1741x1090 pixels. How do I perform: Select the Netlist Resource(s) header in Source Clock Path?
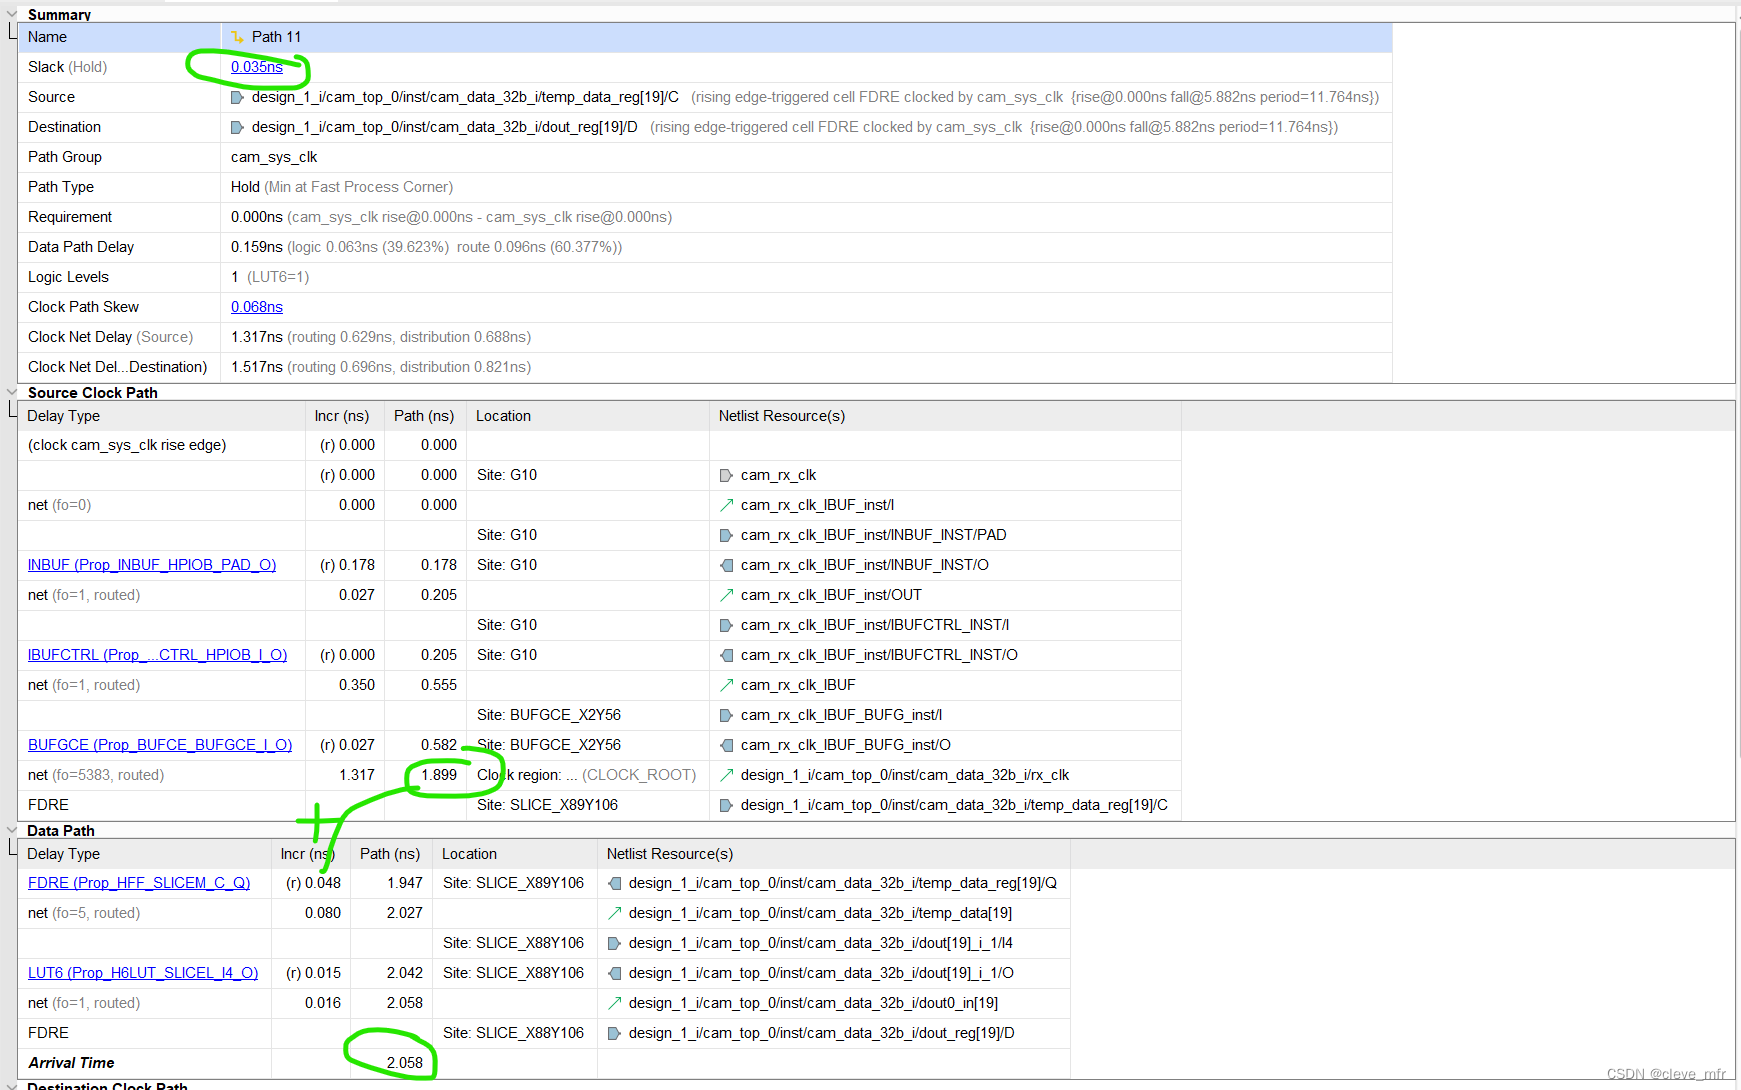pos(945,416)
